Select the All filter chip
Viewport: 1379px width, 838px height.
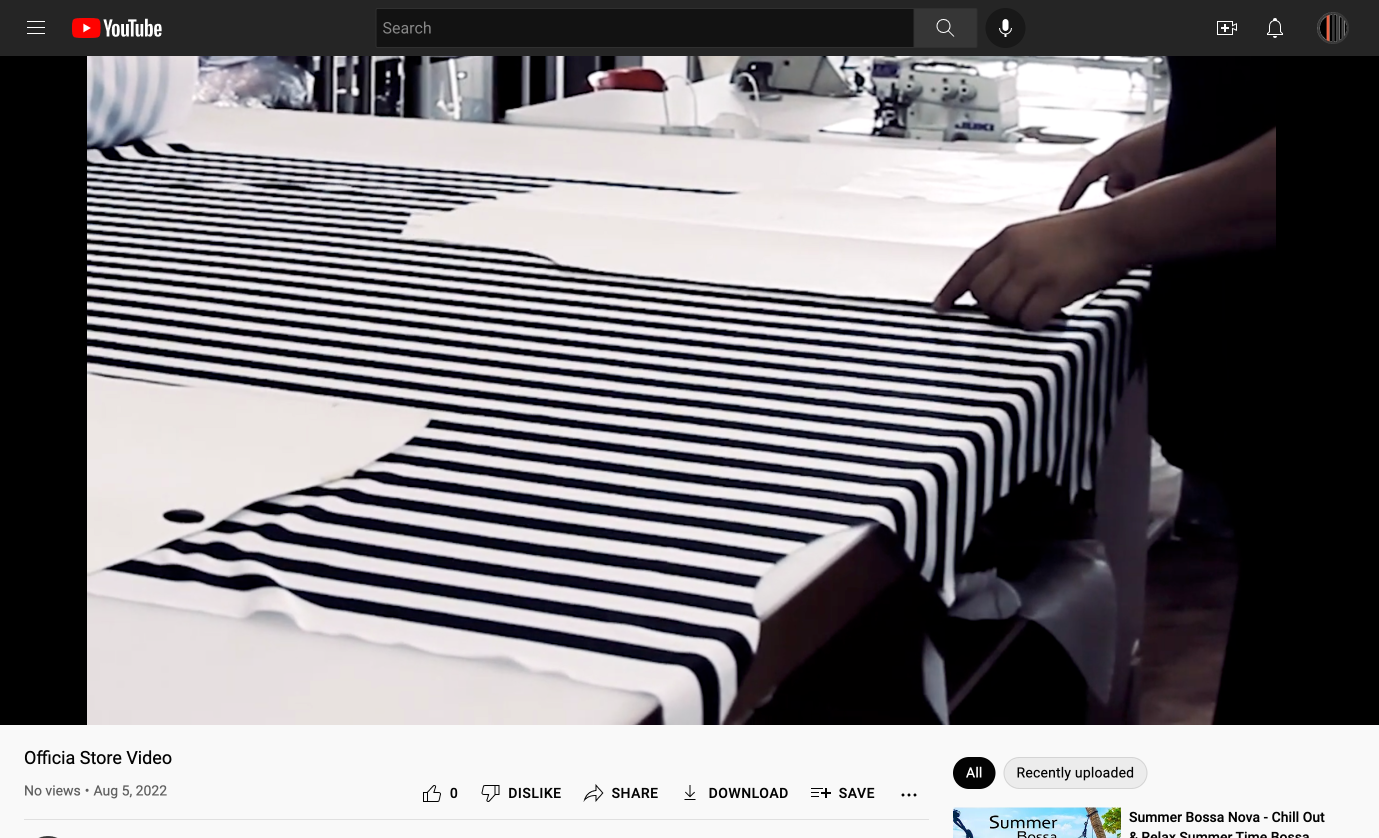[974, 773]
